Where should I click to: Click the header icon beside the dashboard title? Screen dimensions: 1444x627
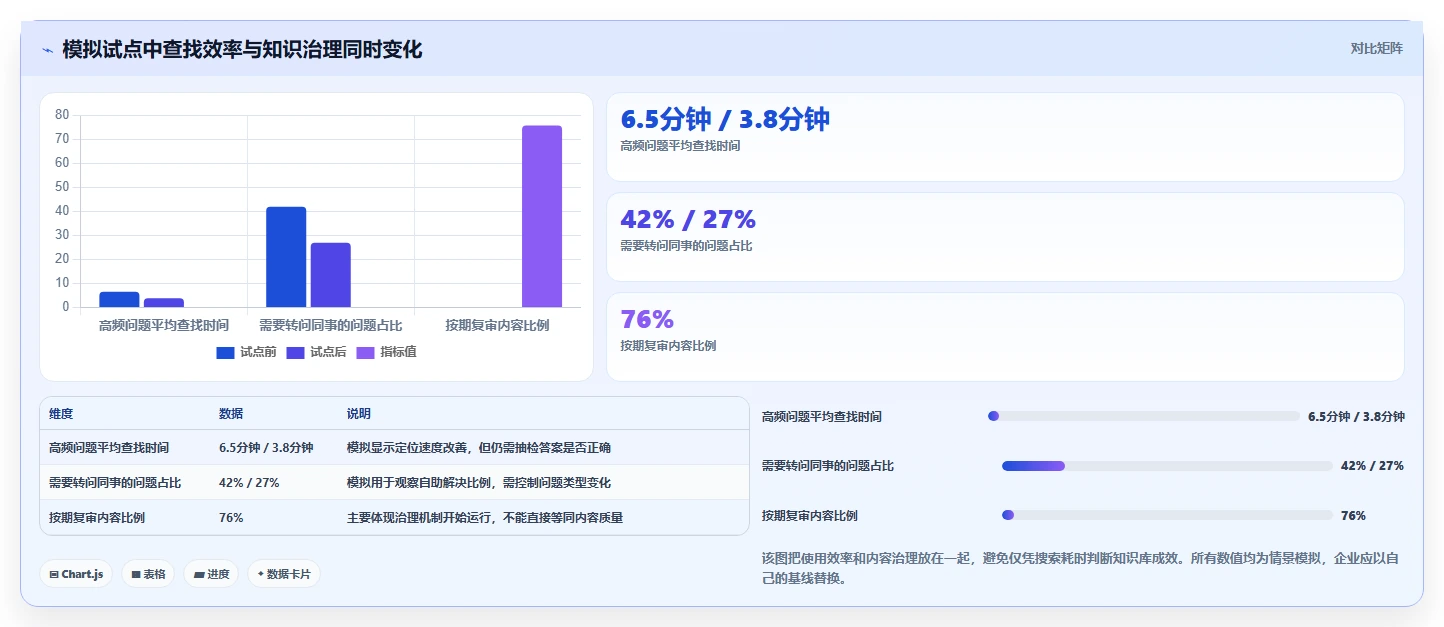(x=47, y=50)
